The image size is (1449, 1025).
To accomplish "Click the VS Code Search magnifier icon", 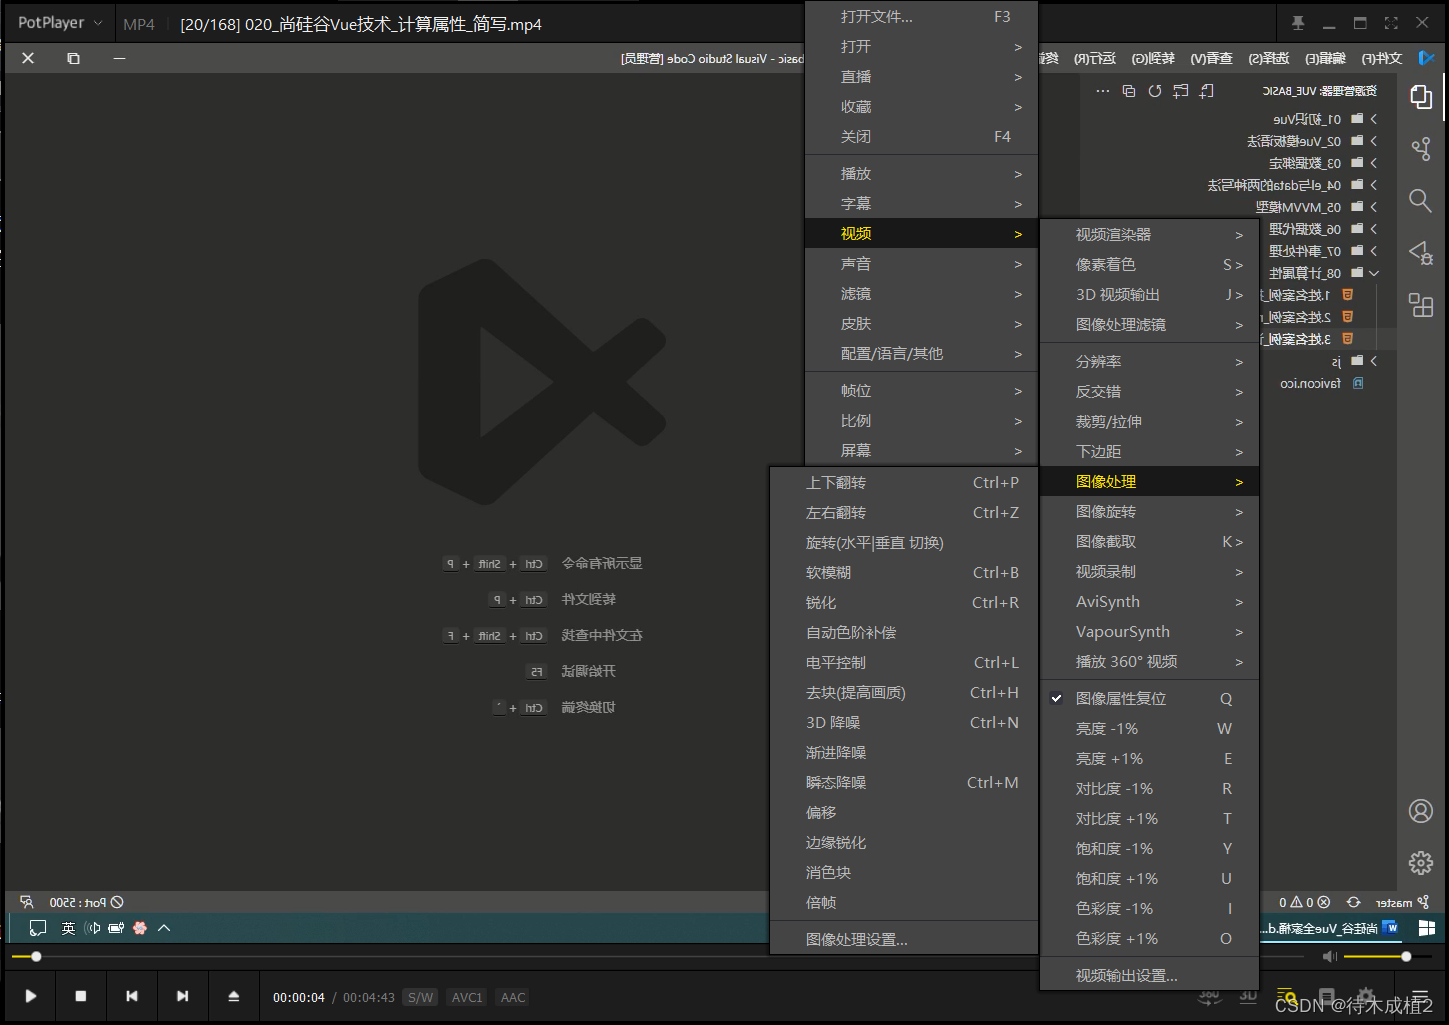I will [x=1421, y=201].
